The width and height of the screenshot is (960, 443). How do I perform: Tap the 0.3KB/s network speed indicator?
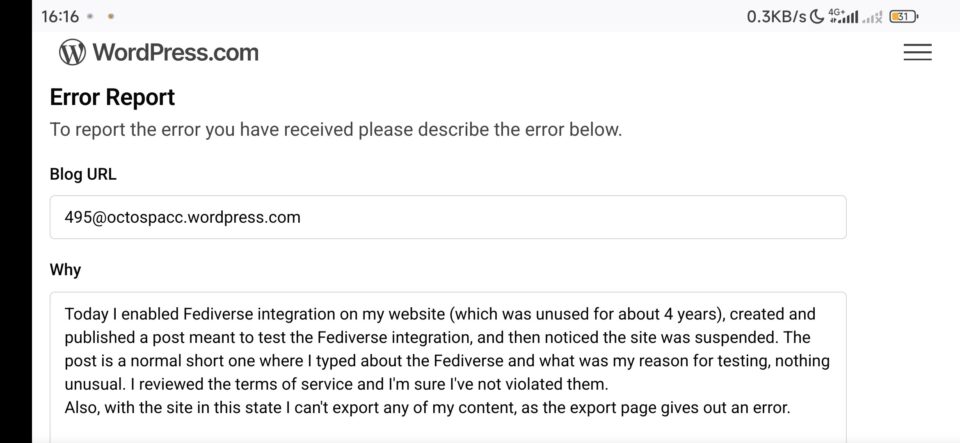pos(776,17)
